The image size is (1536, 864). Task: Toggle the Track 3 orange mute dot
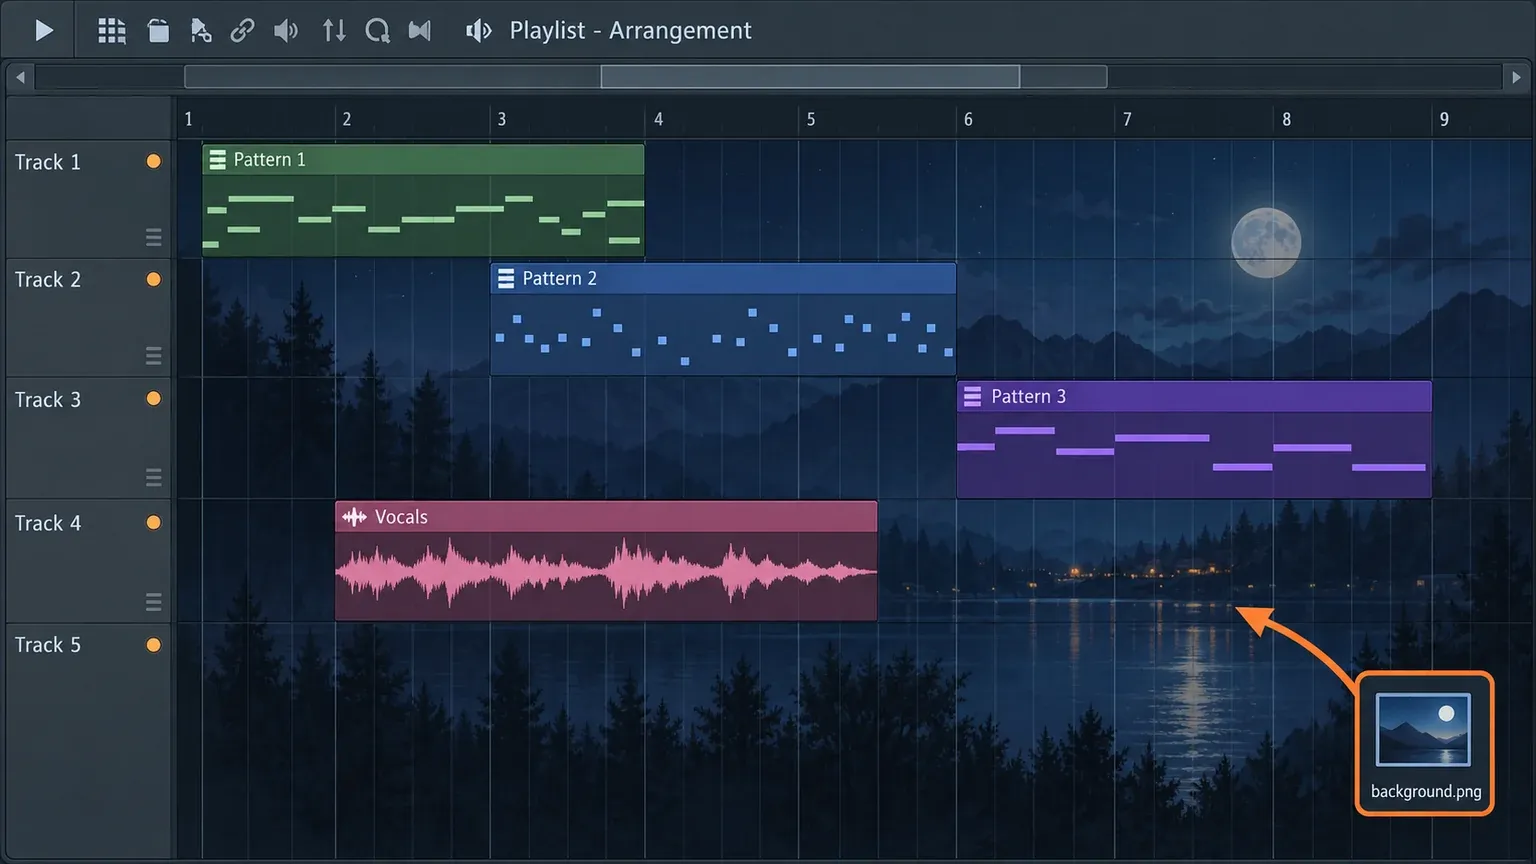[x=153, y=398]
